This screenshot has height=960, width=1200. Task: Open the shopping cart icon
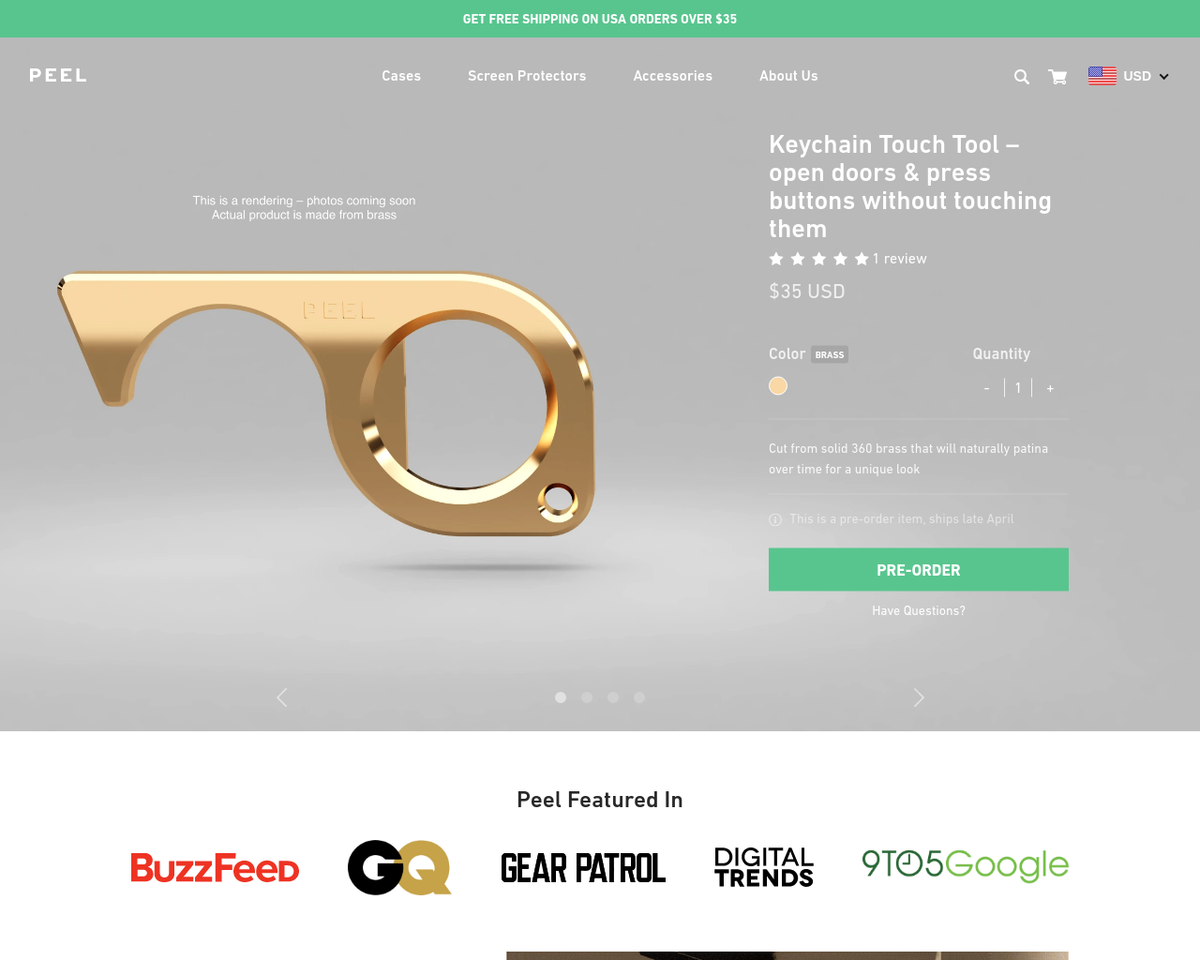click(1057, 77)
